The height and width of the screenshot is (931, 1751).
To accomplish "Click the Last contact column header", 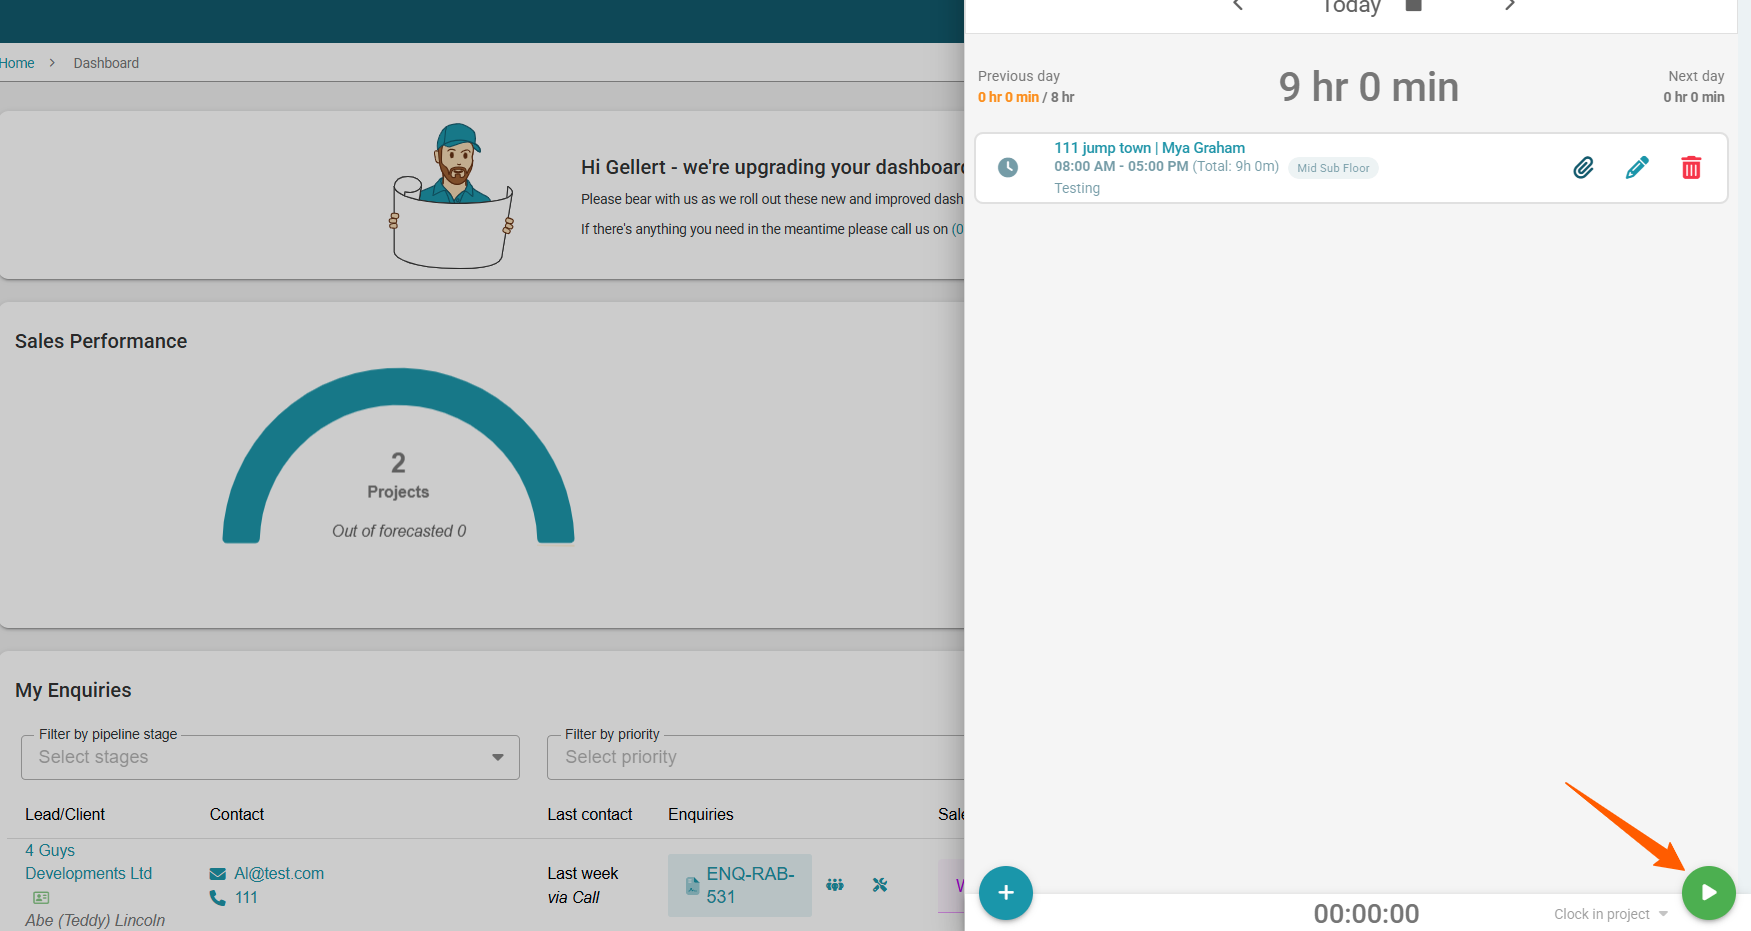I will click(x=590, y=815).
